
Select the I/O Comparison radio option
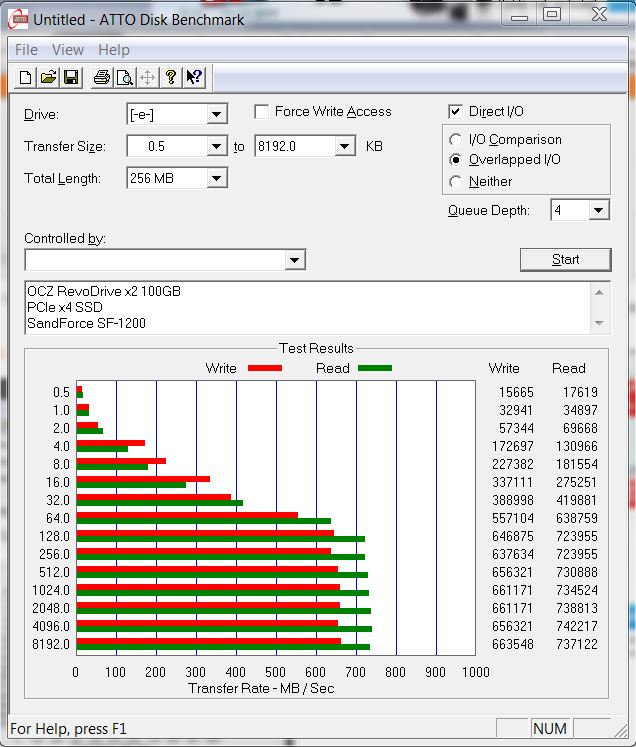(x=456, y=140)
